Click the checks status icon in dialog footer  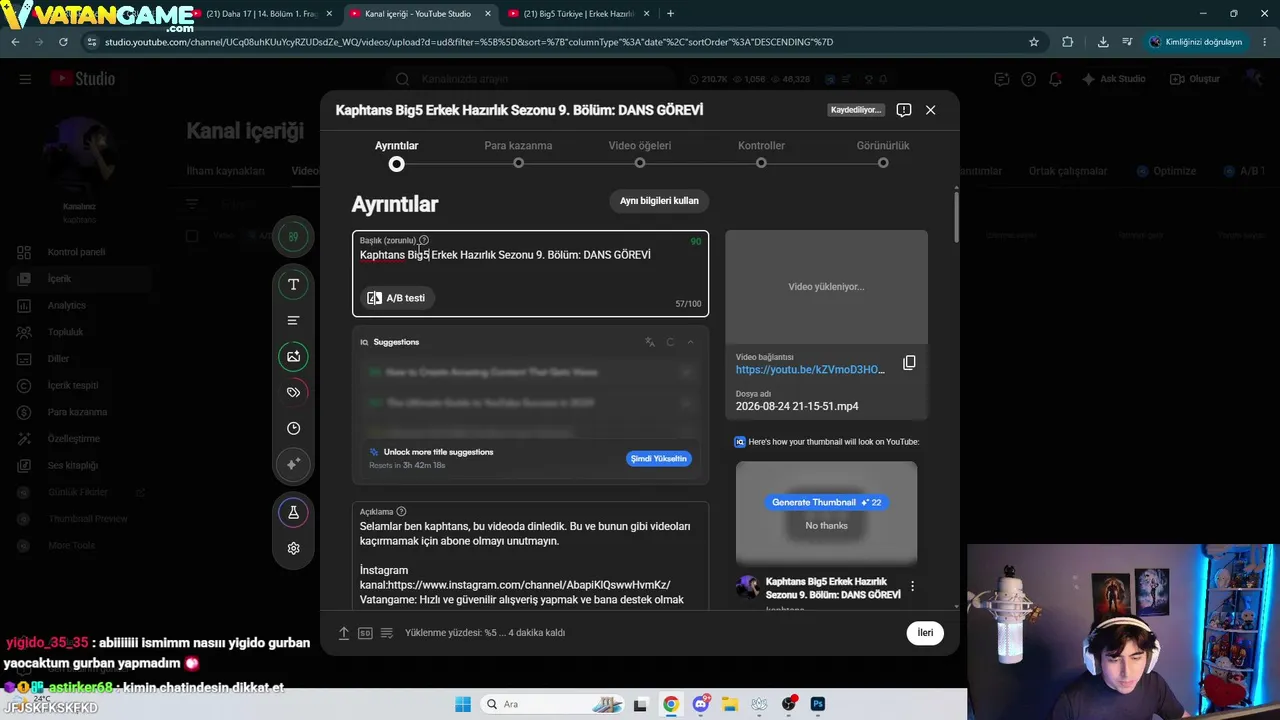coord(387,633)
